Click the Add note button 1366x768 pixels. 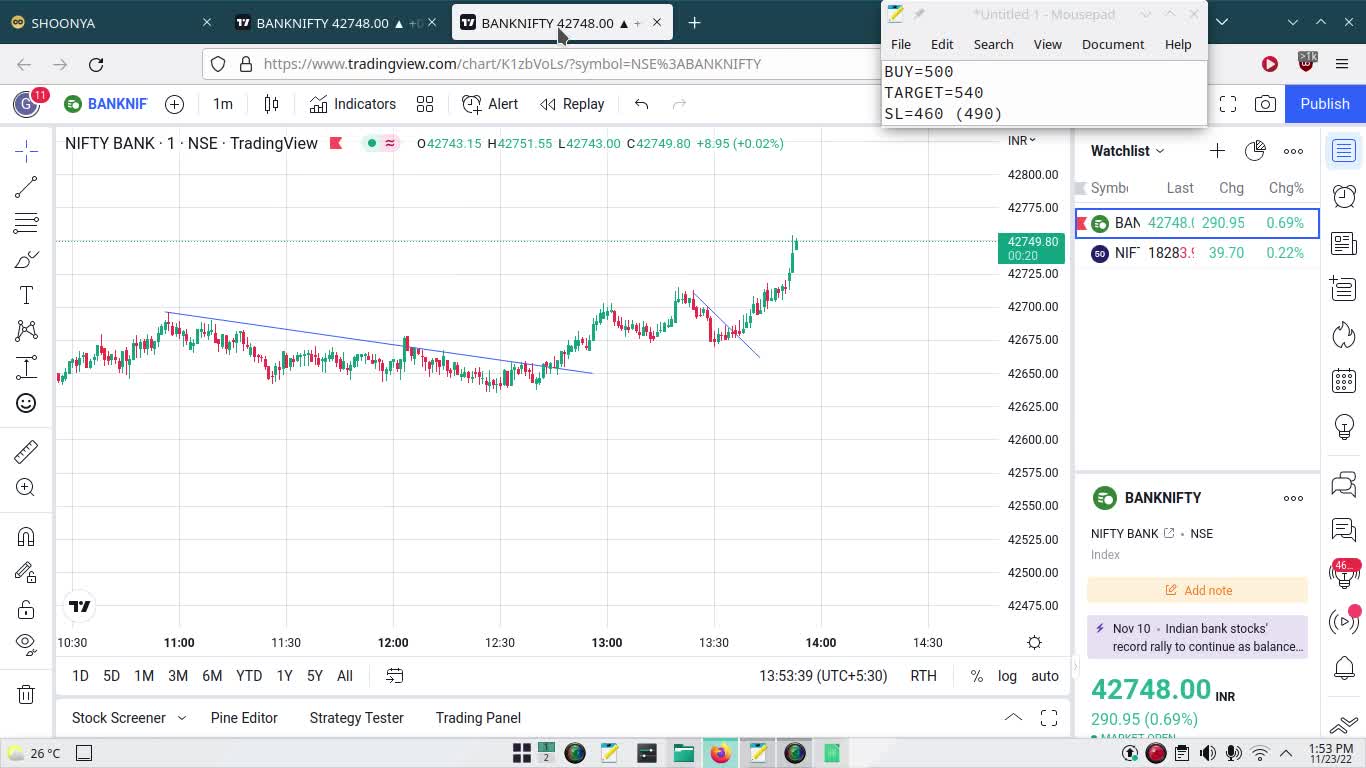point(1197,590)
